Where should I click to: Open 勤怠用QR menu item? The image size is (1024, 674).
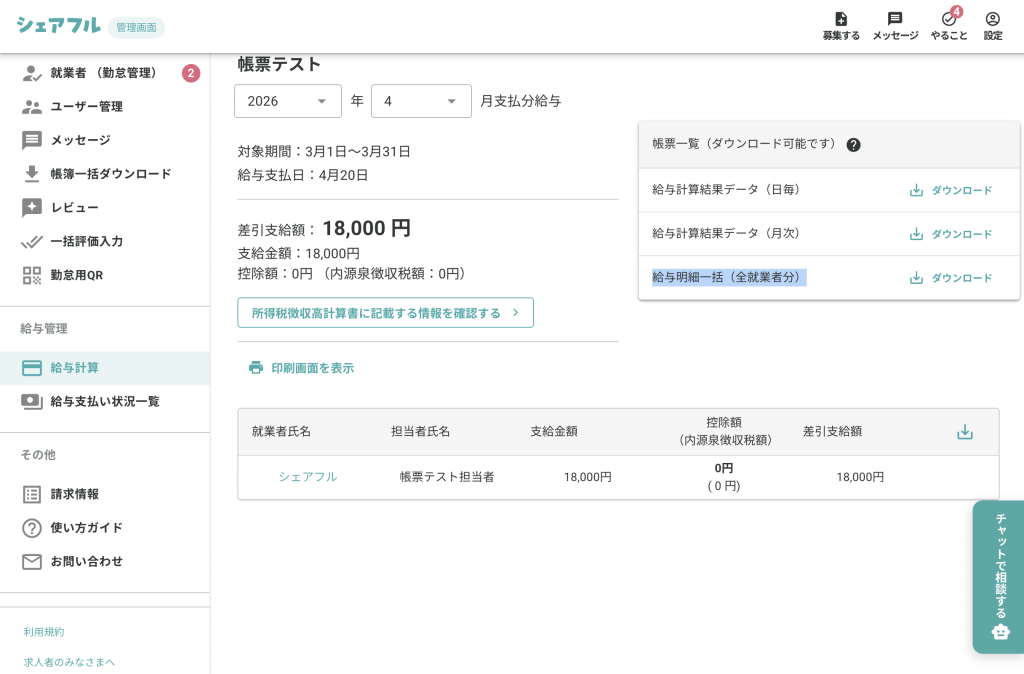[x=104, y=276]
